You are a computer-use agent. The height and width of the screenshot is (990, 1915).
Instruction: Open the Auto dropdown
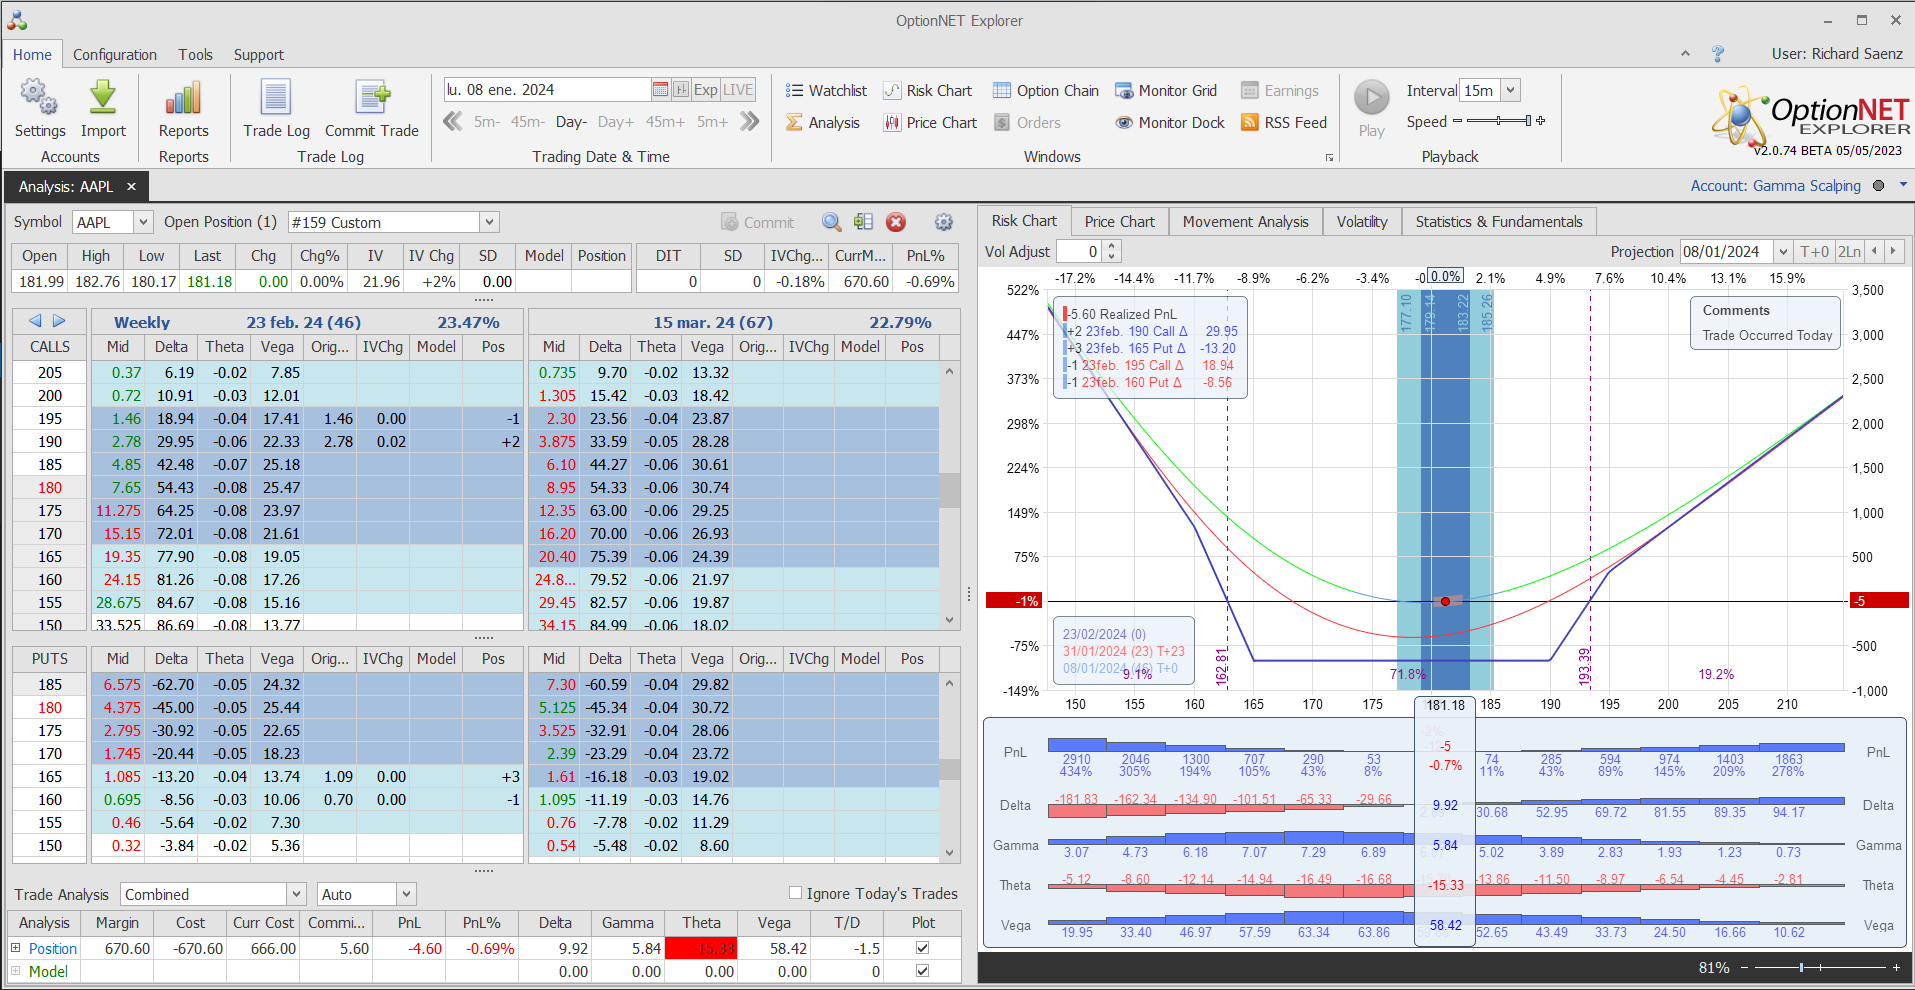(406, 894)
